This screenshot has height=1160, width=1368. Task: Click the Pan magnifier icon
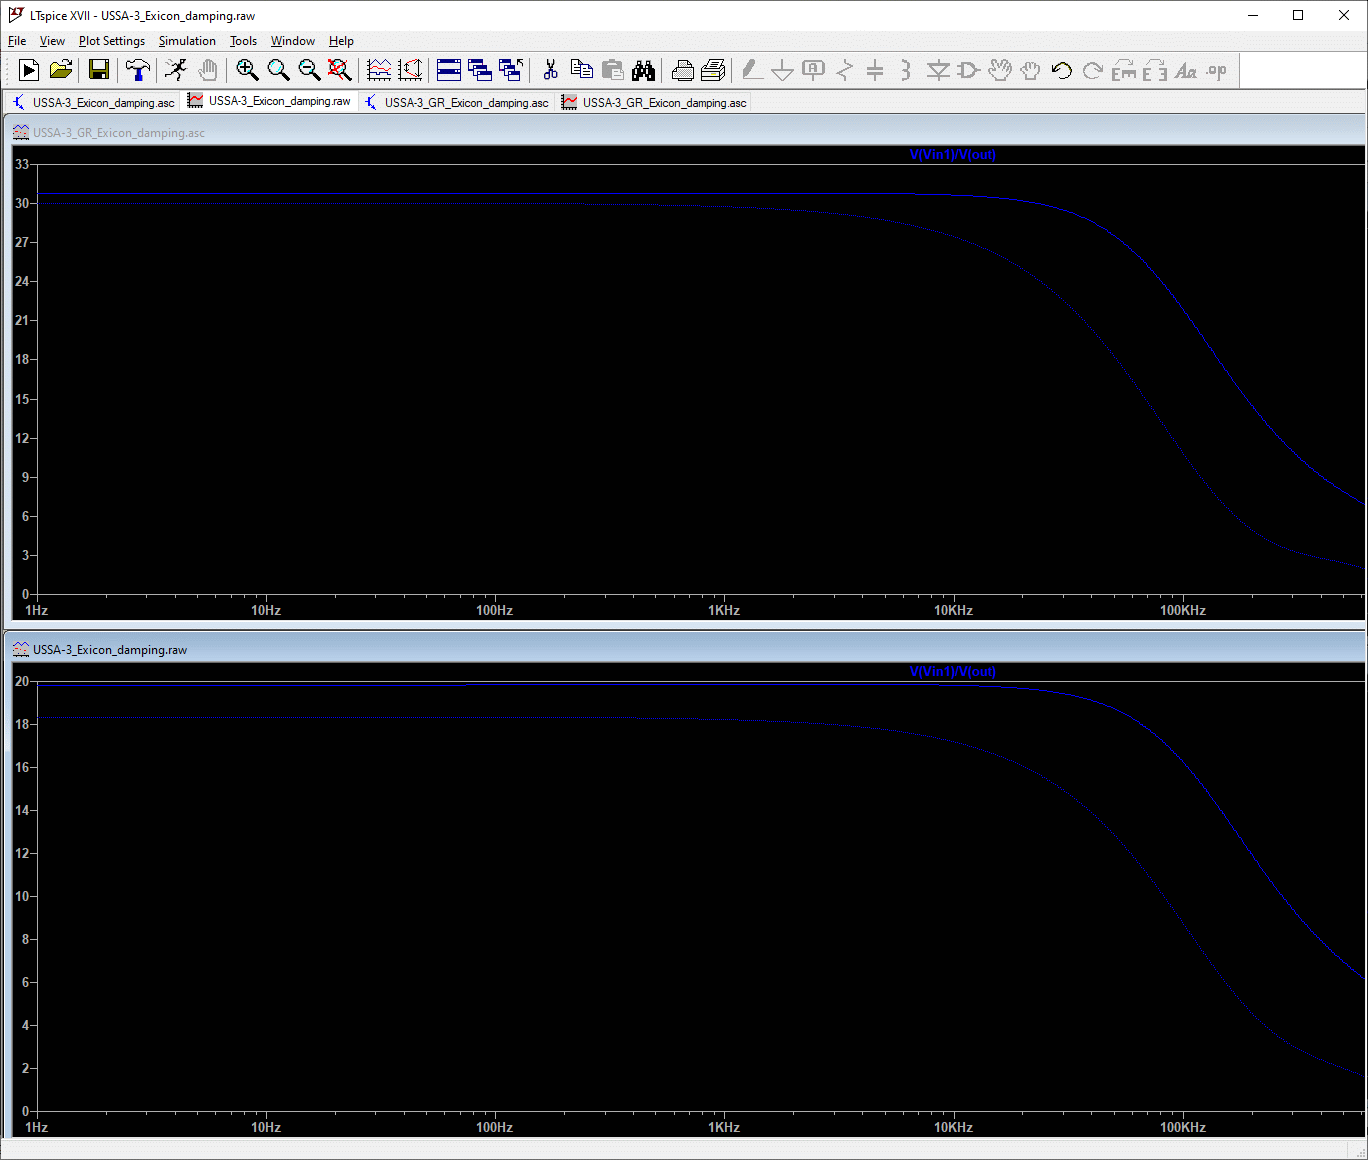point(278,70)
